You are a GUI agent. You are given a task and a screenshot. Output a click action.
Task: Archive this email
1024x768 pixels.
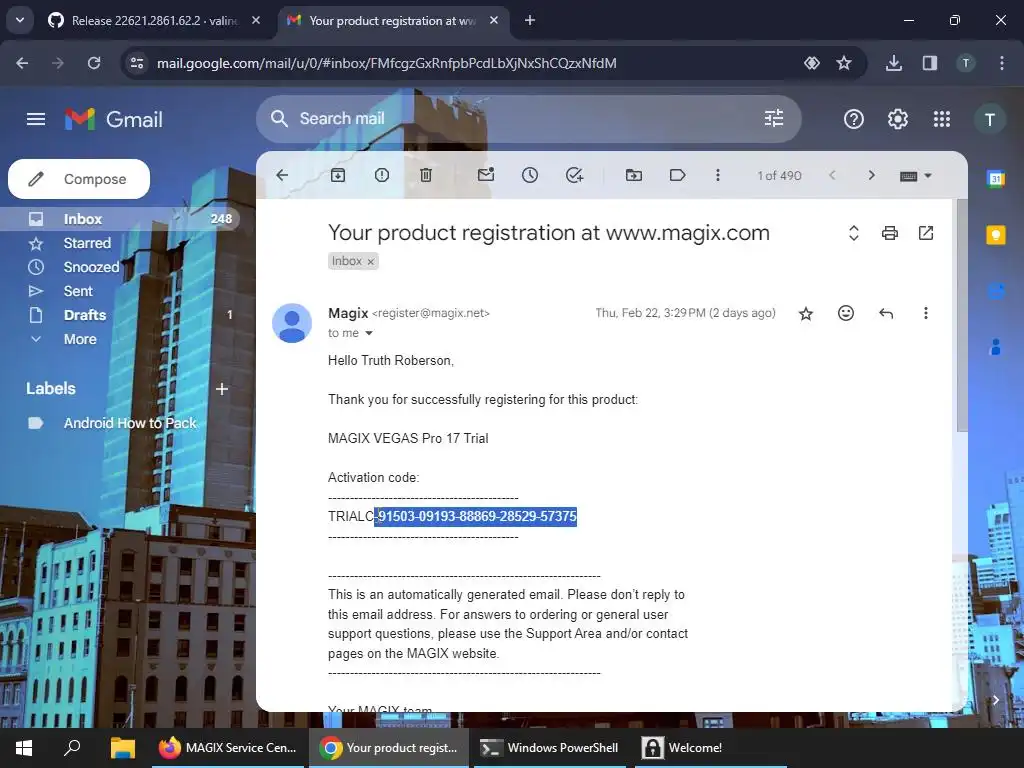338,175
